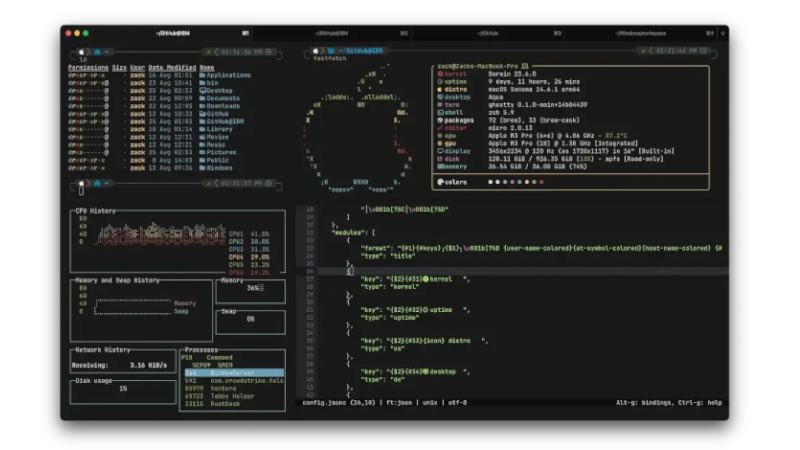The width and height of the screenshot is (800, 450).
Task: Click the Apple distro icon in fastfetch output
Action: click(440, 89)
